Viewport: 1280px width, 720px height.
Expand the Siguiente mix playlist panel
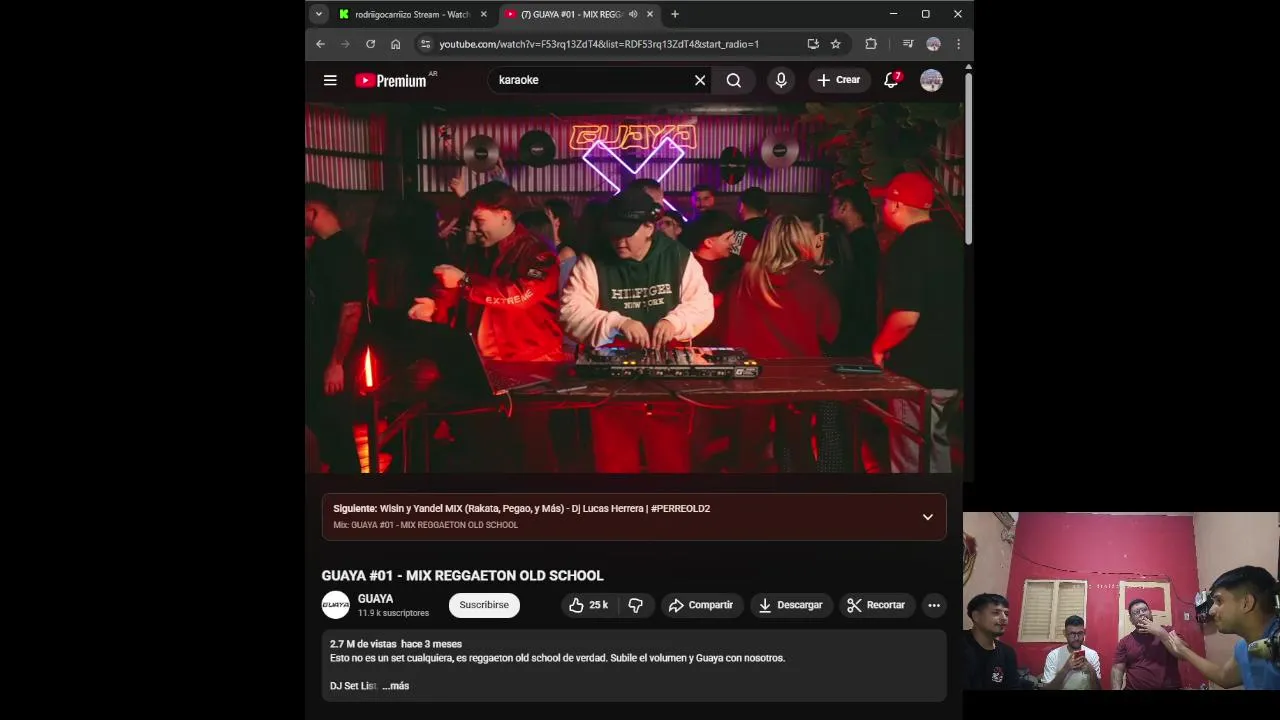tap(928, 517)
